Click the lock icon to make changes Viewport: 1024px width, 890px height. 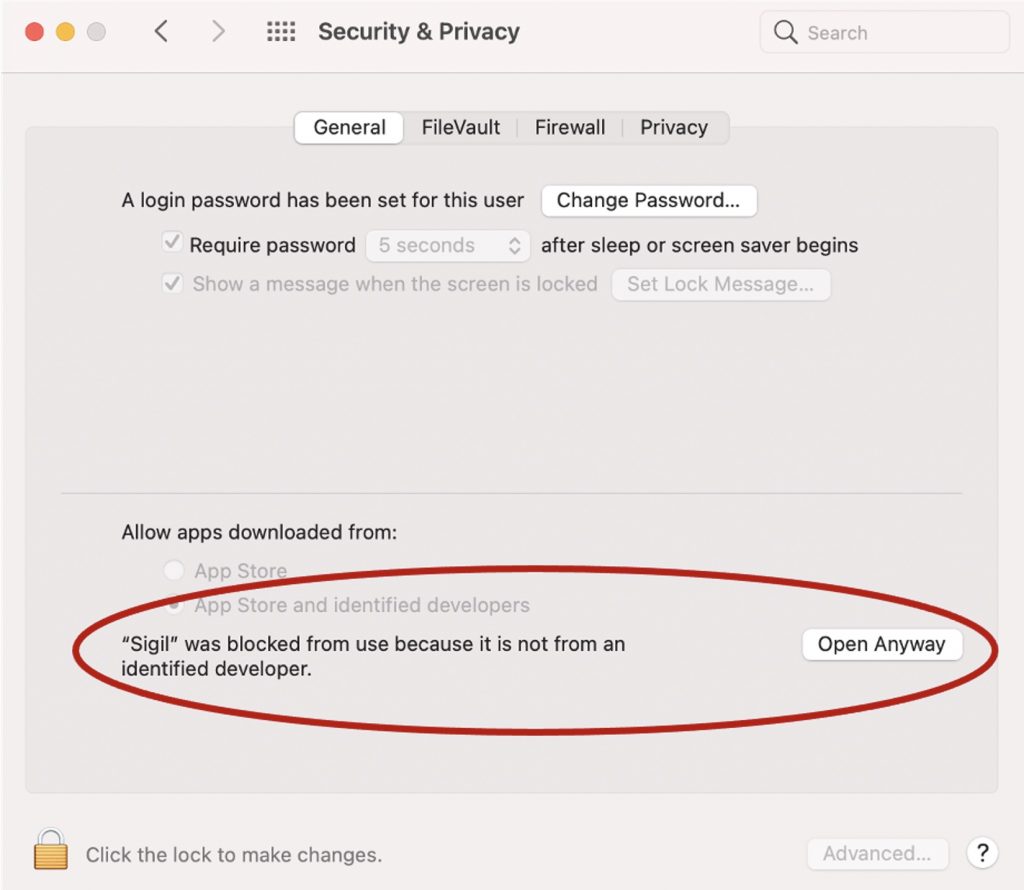tap(50, 850)
